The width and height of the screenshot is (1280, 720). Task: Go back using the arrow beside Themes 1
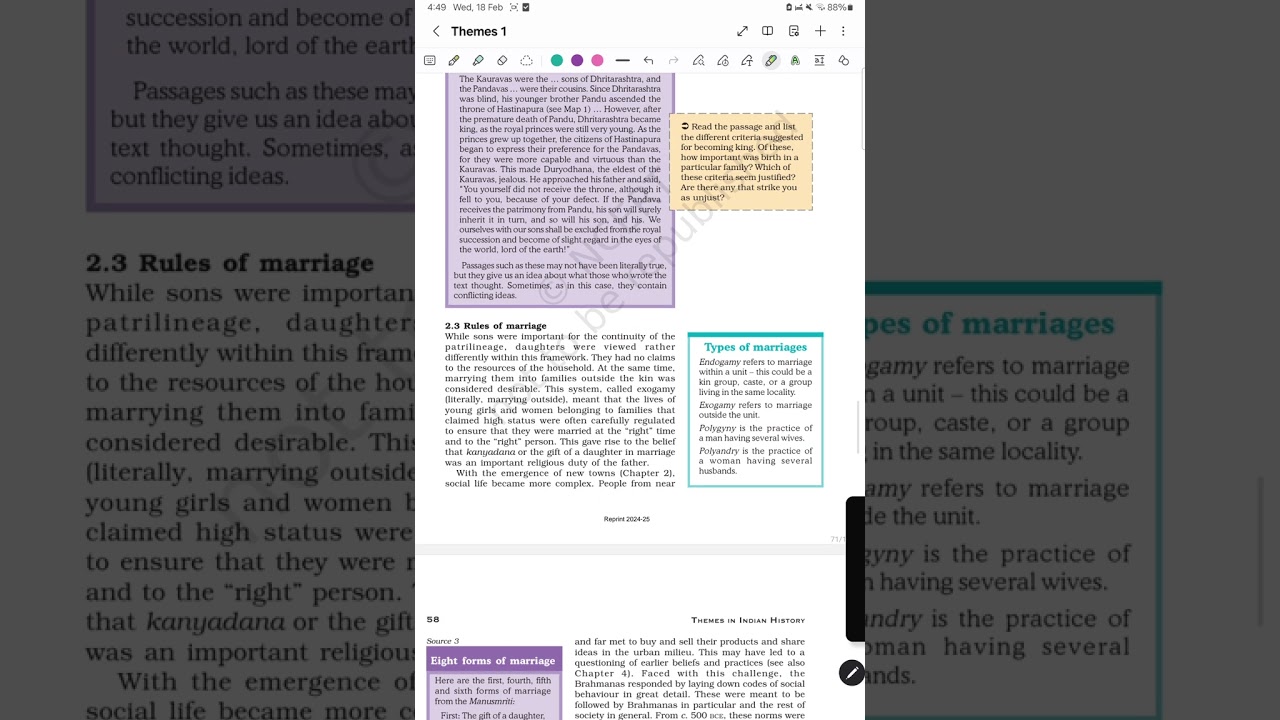tap(436, 31)
